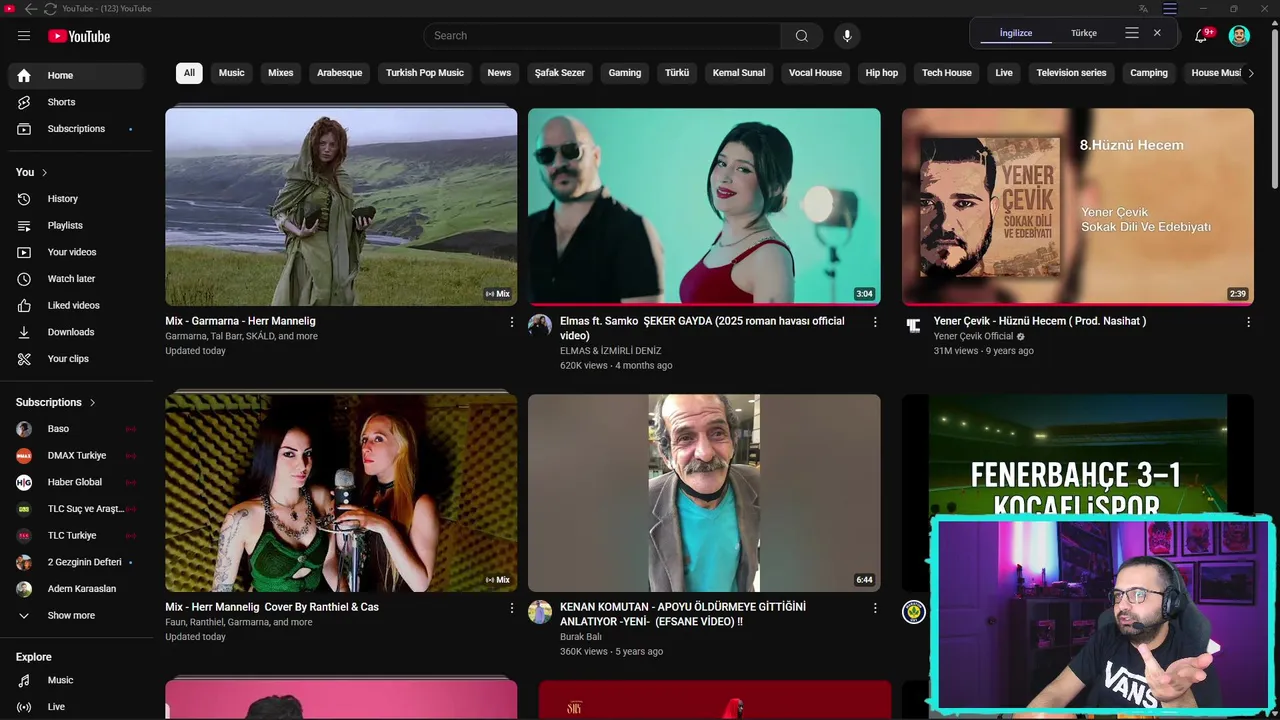Open Subscriptions in the main sidebar
1280x720 pixels.
click(x=76, y=129)
